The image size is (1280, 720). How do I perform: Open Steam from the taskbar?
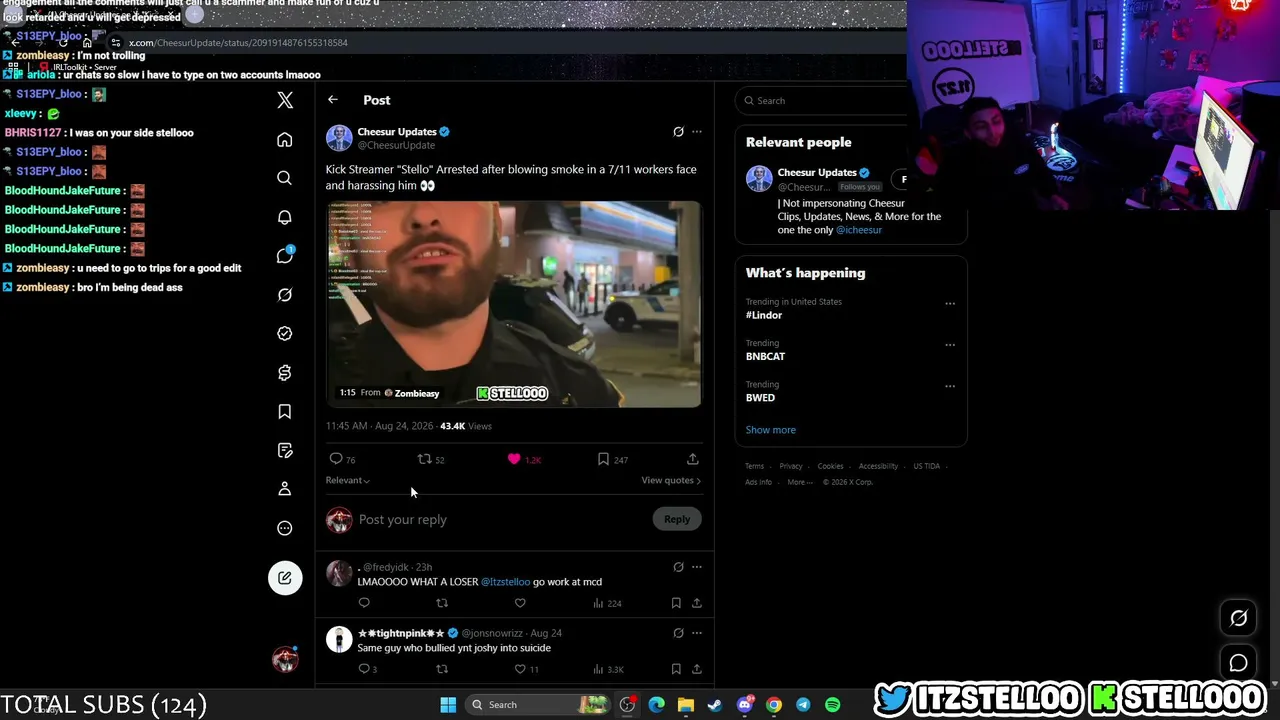[x=715, y=705]
